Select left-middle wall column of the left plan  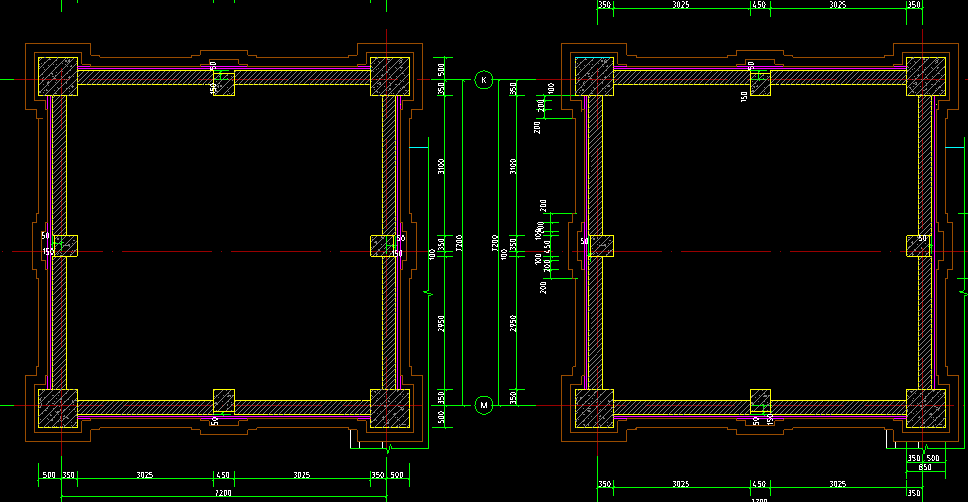[x=65, y=246]
